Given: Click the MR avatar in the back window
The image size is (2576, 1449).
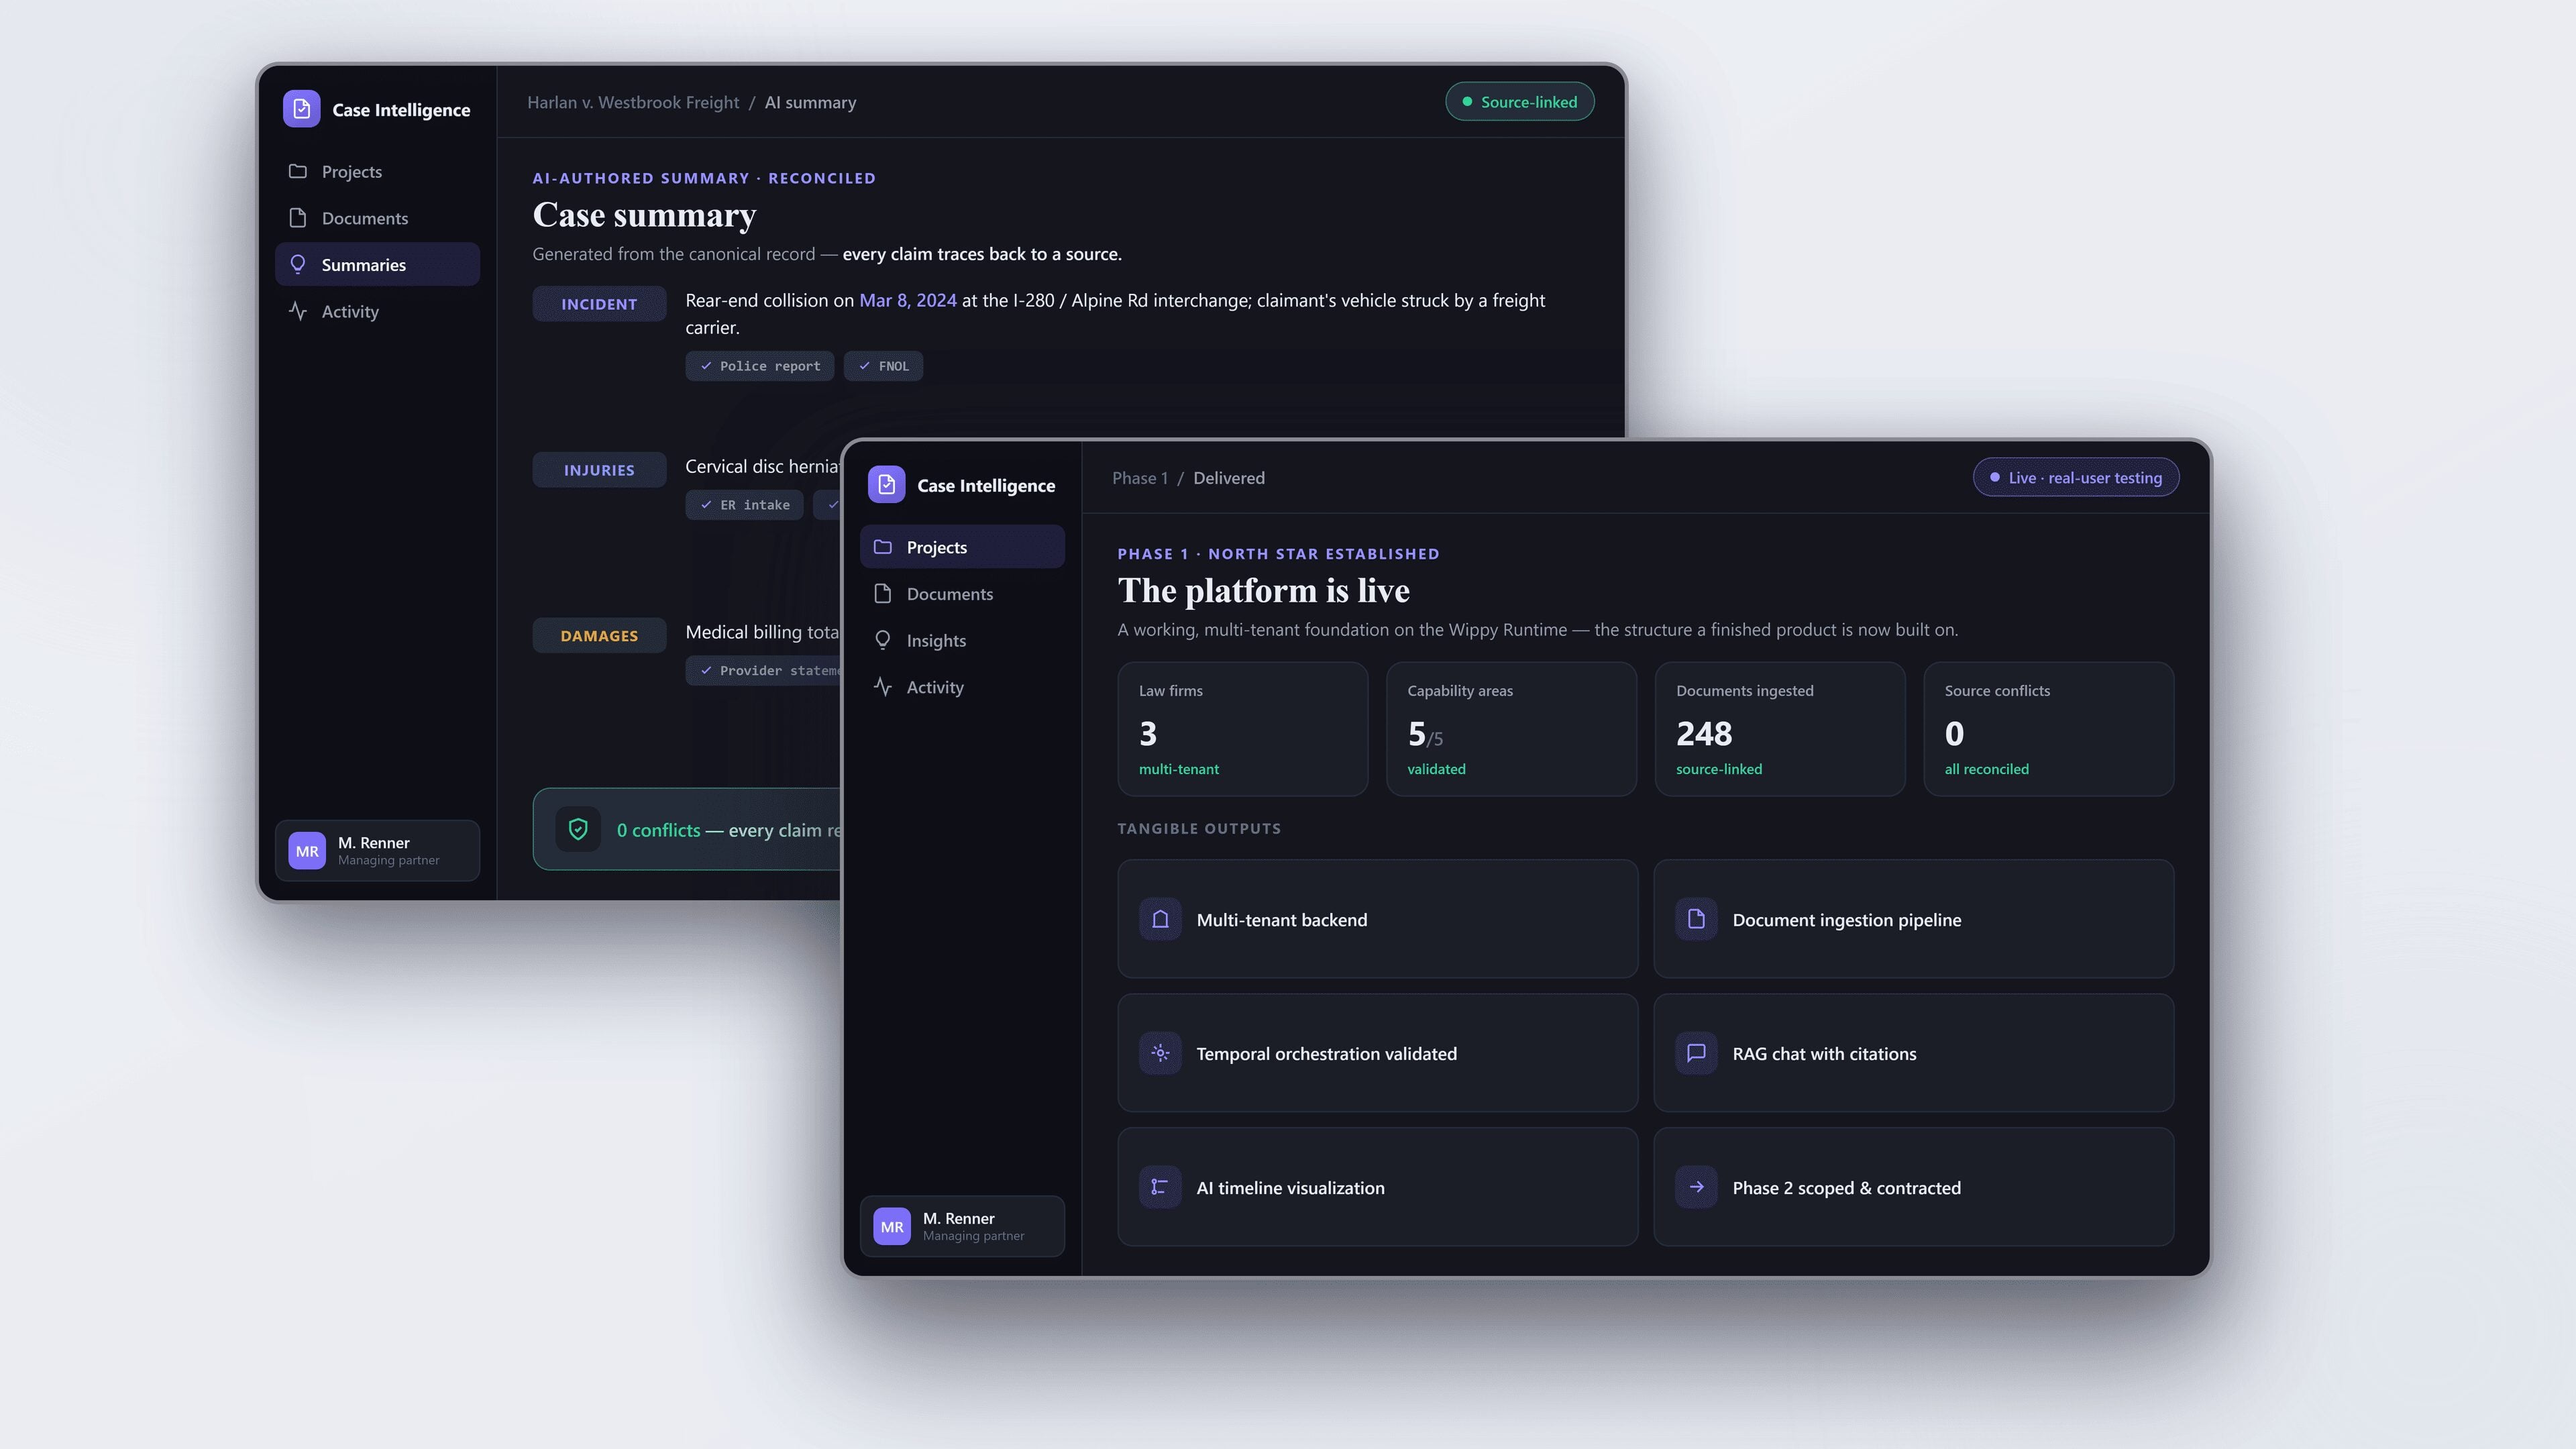Looking at the screenshot, I should (307, 851).
